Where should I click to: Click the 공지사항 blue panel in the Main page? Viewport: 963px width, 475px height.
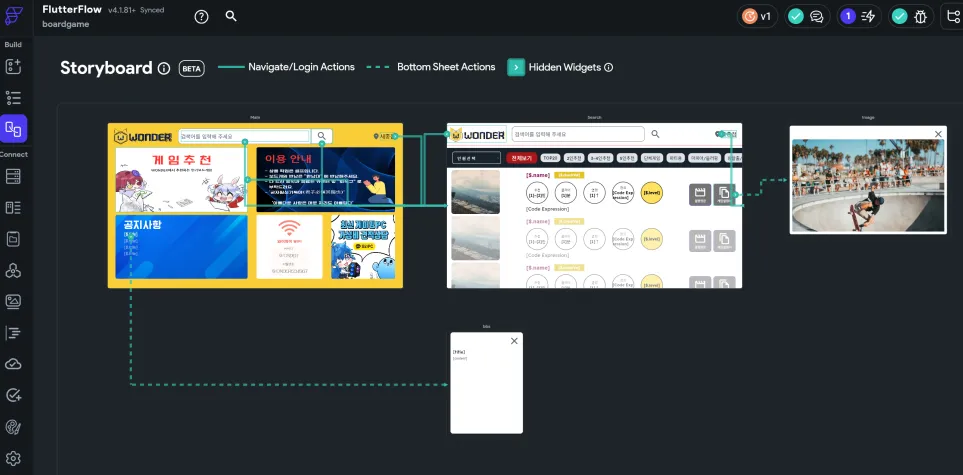point(181,246)
